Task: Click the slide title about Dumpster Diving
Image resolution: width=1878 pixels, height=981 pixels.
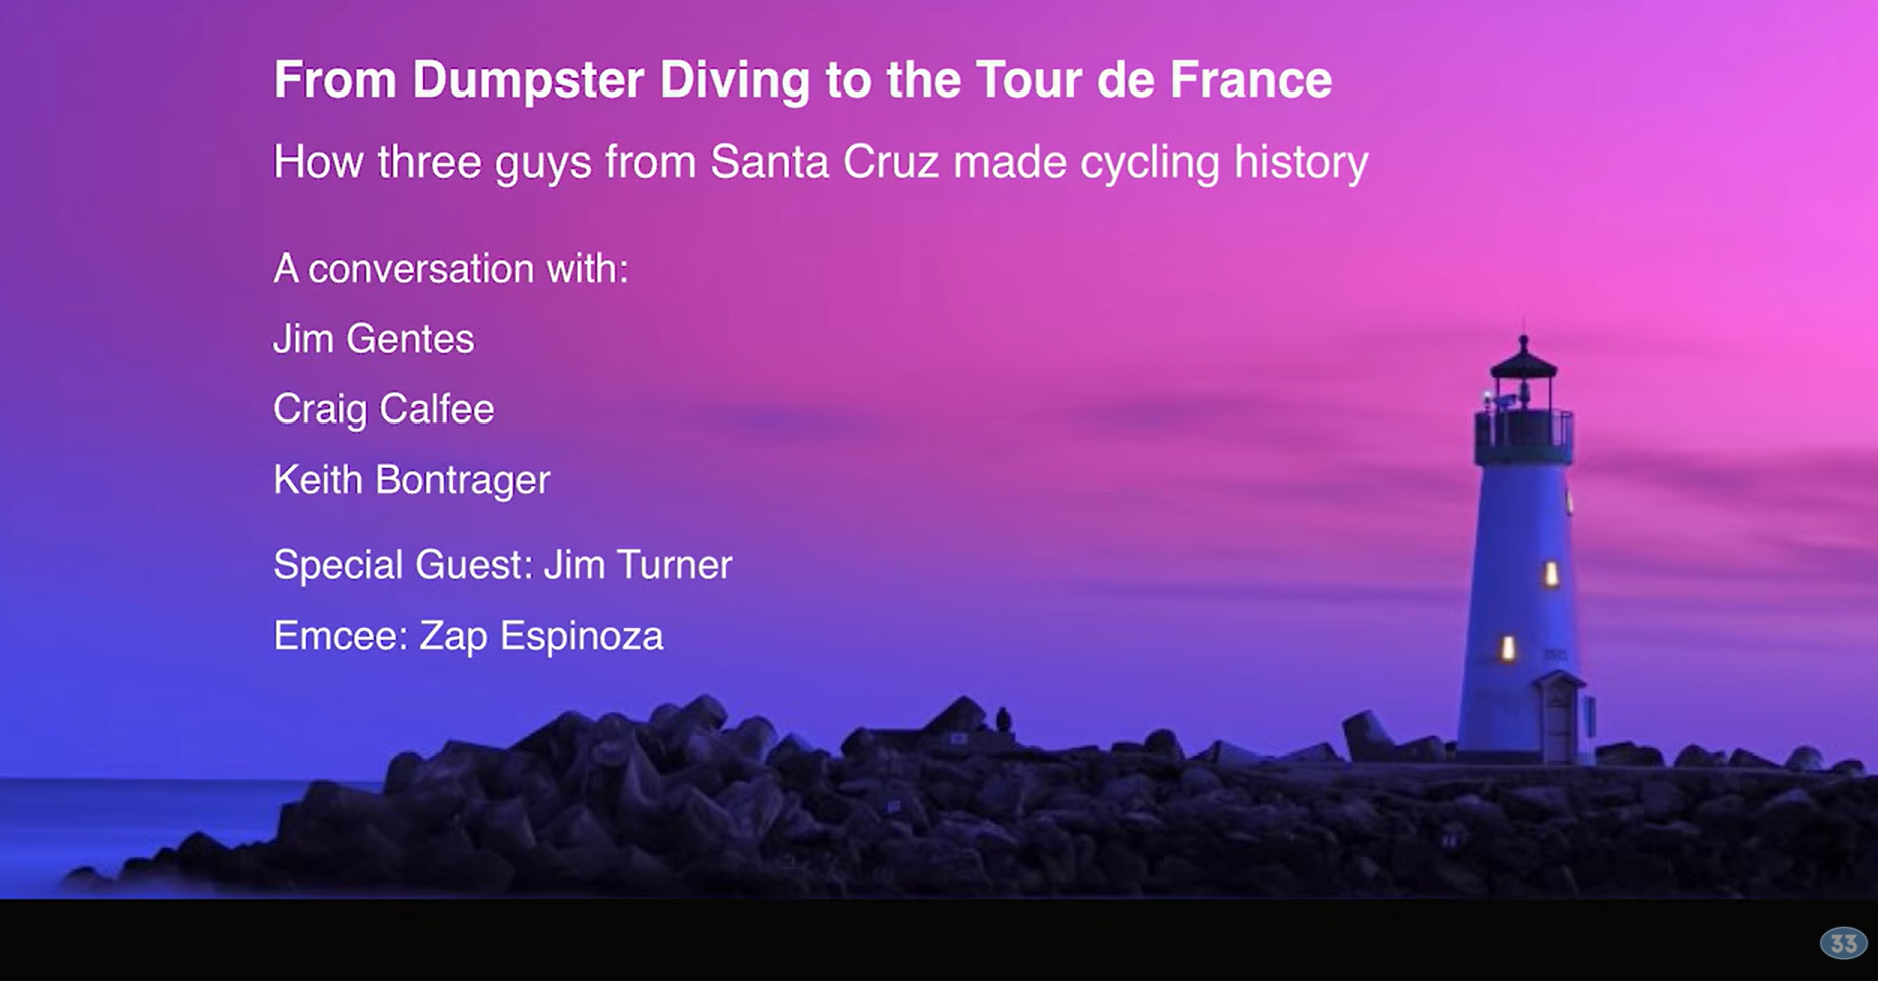Action: point(802,80)
